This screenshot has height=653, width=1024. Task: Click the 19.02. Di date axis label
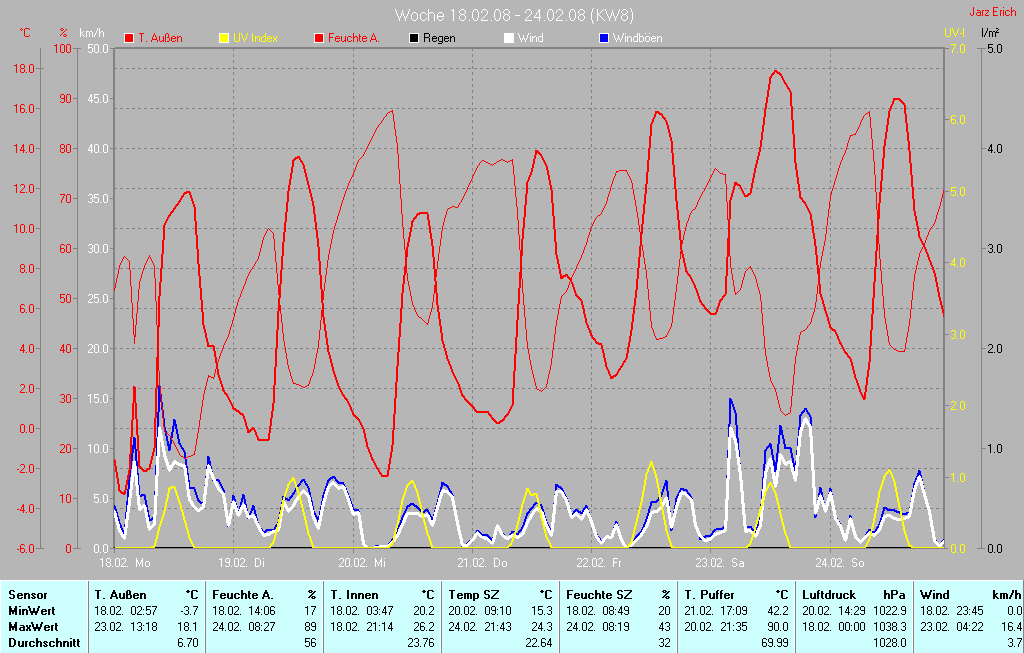[x=242, y=562]
